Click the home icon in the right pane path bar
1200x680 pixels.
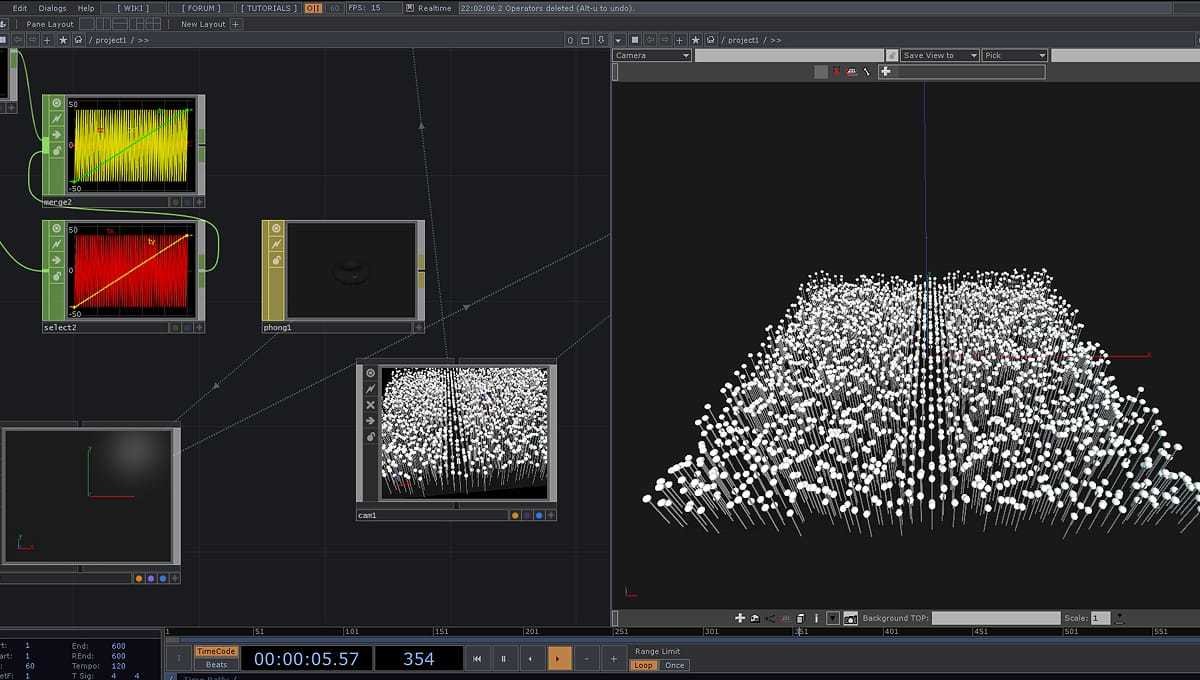tap(709, 40)
